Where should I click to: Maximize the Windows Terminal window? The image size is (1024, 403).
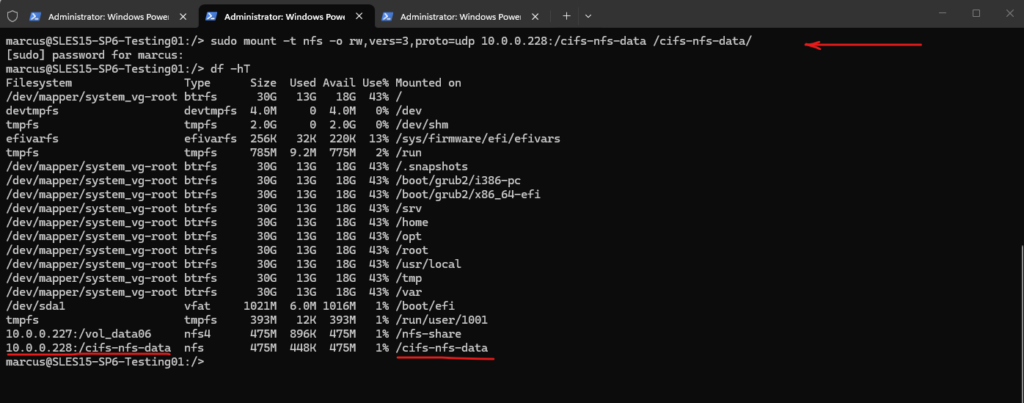coord(976,13)
